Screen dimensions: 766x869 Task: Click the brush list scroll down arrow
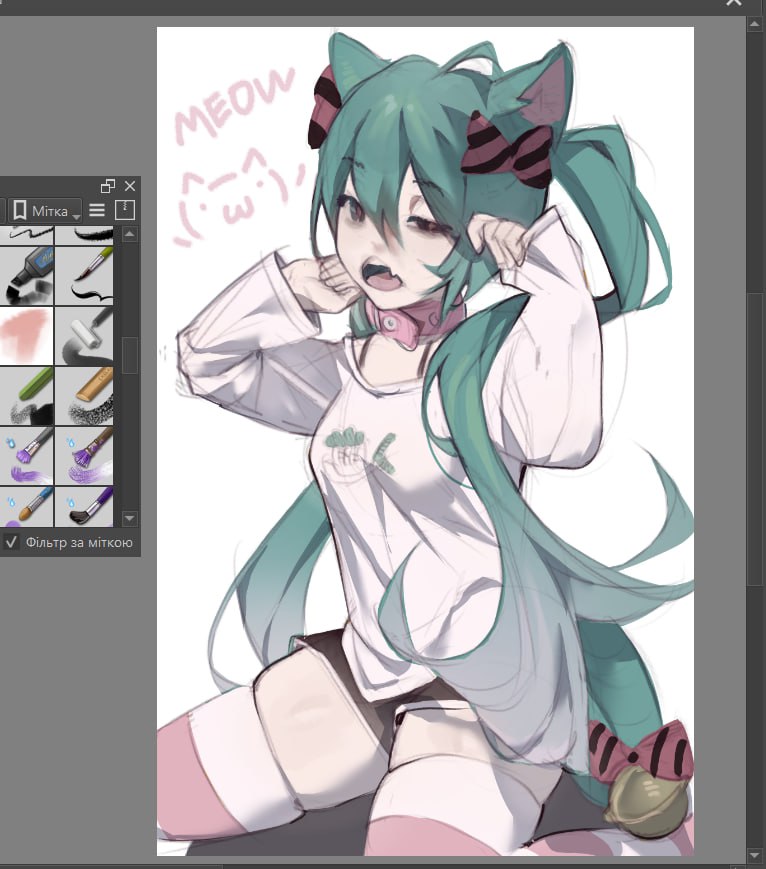[x=129, y=519]
